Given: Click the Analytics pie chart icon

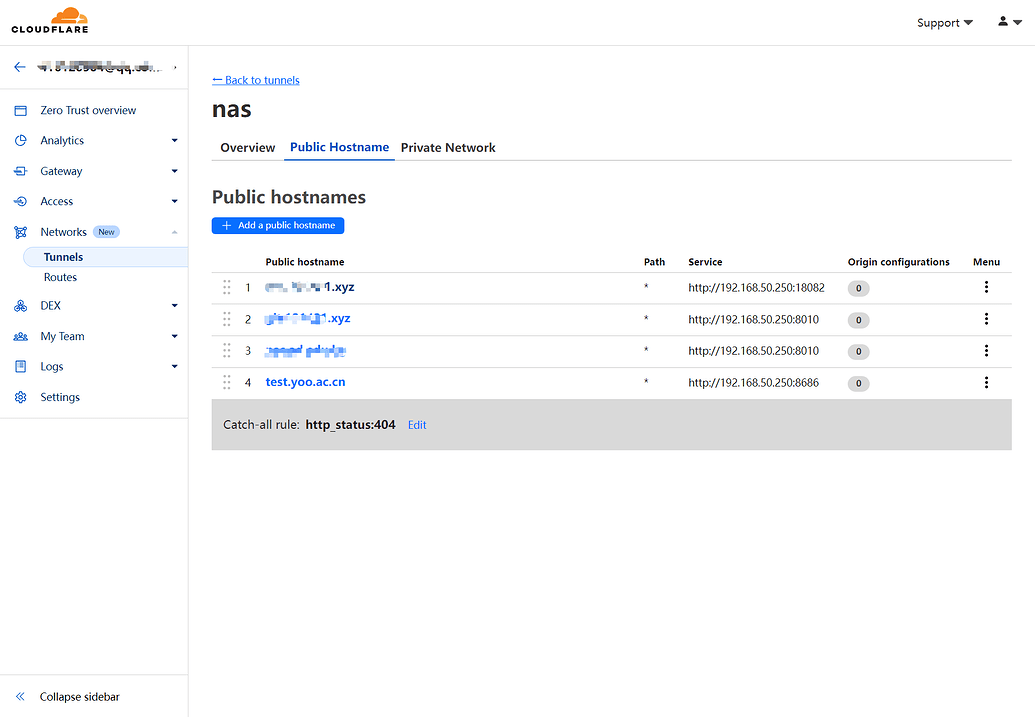Looking at the screenshot, I should 20,141.
